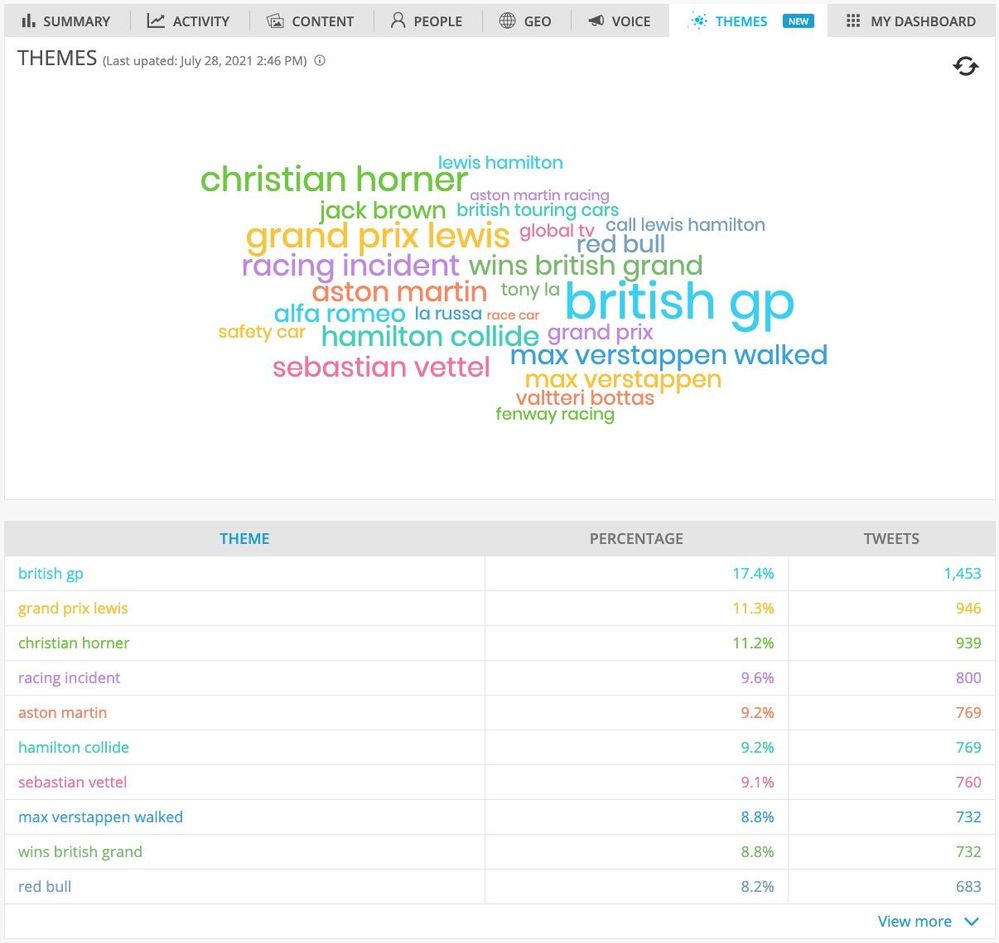Click 'tony la' in the word cloud
Screen dimensions: 999x943
coord(530,290)
